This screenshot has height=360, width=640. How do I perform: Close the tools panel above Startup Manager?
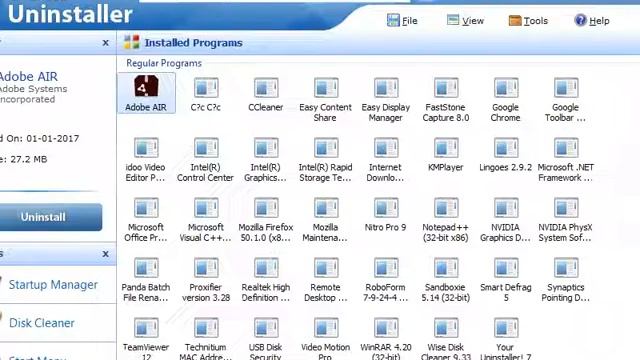106,253
